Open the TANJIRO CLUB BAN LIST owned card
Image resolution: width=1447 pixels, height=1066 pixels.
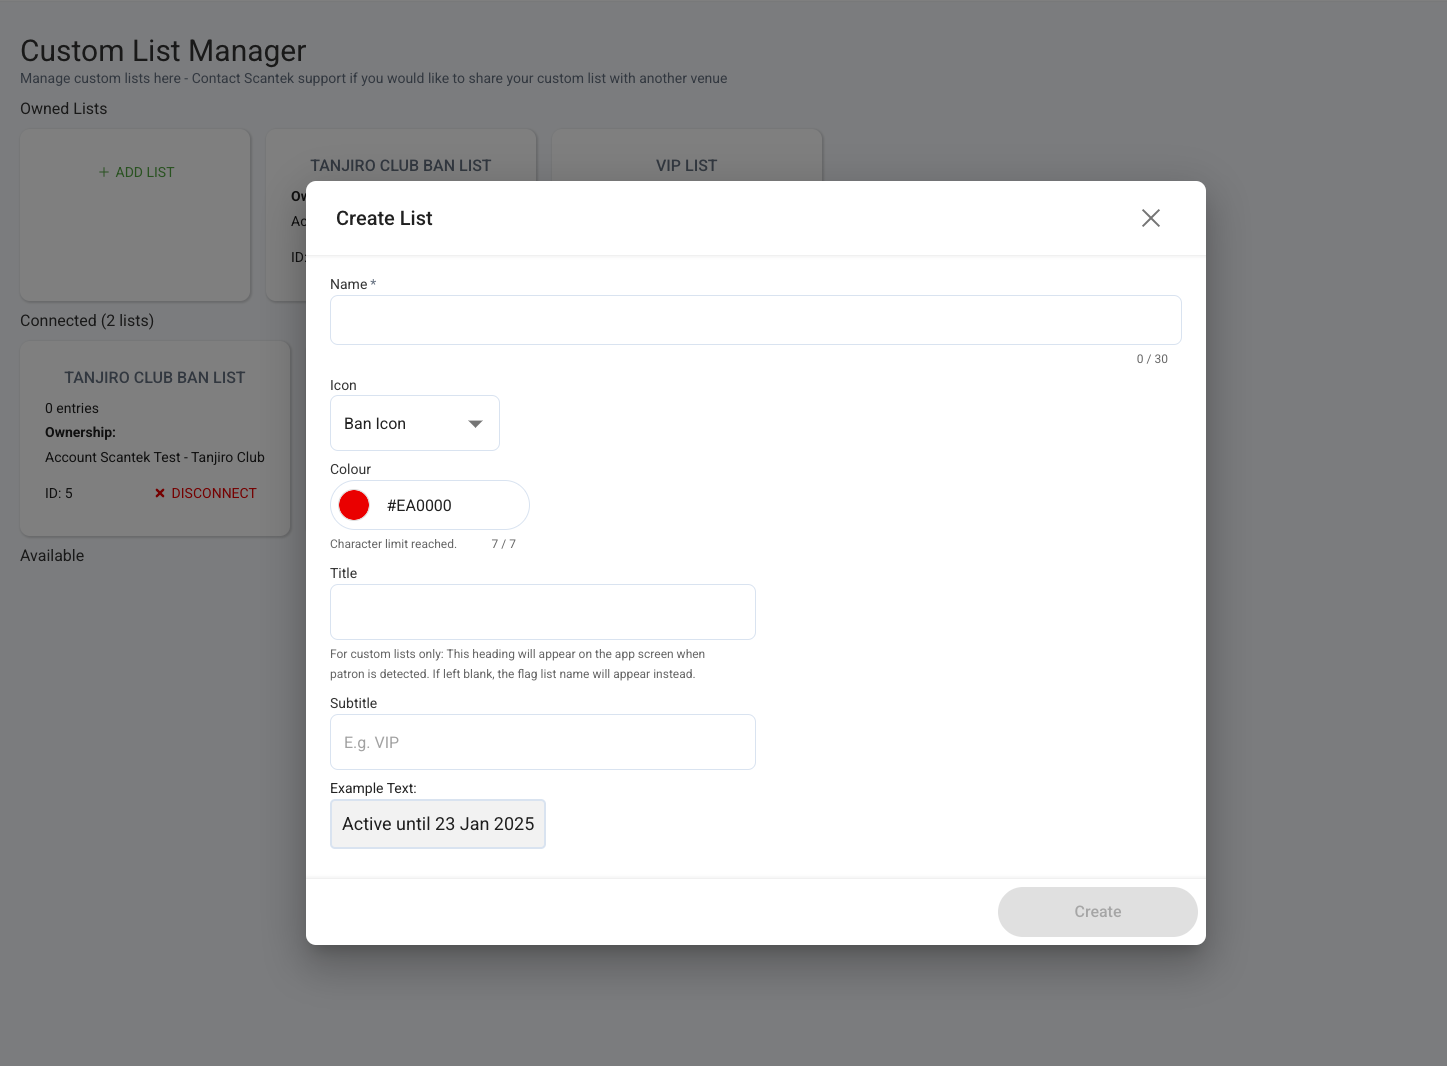(400, 165)
